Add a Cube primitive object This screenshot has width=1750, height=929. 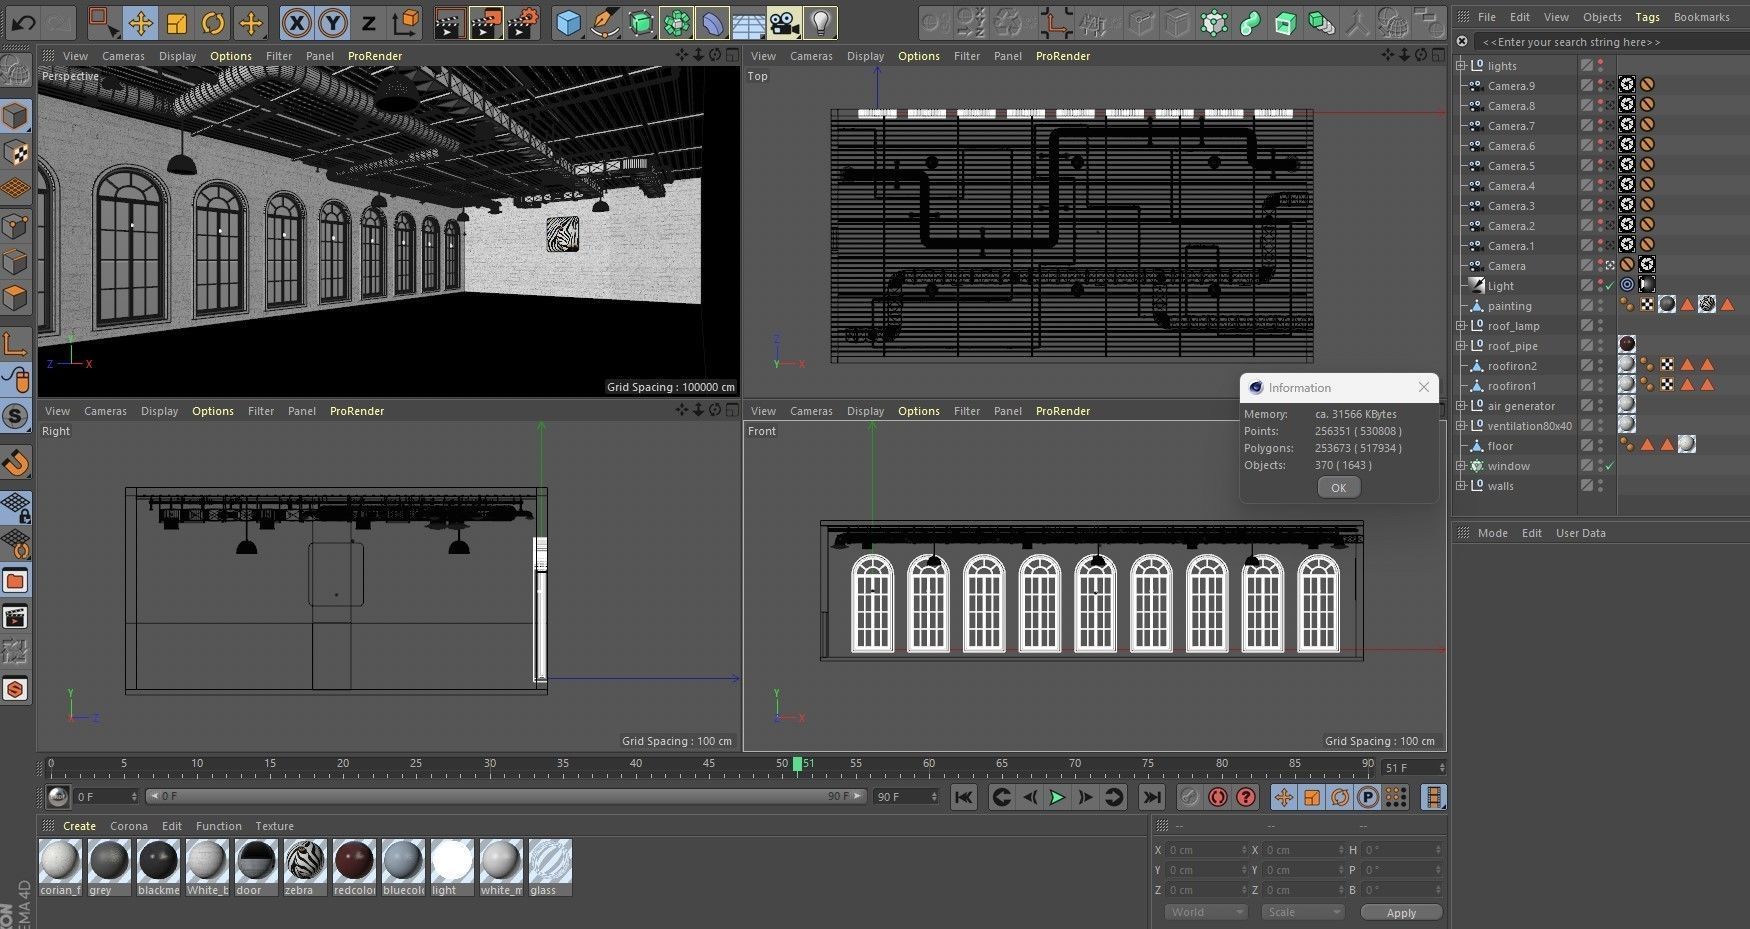(569, 22)
